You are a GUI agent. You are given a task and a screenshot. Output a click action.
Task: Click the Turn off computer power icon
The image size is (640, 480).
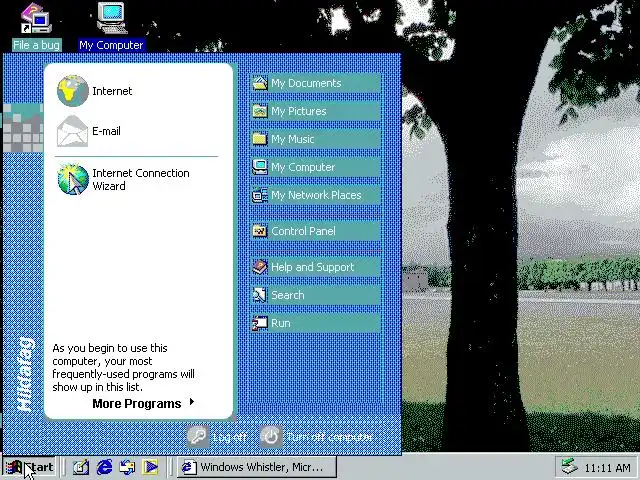click(271, 436)
